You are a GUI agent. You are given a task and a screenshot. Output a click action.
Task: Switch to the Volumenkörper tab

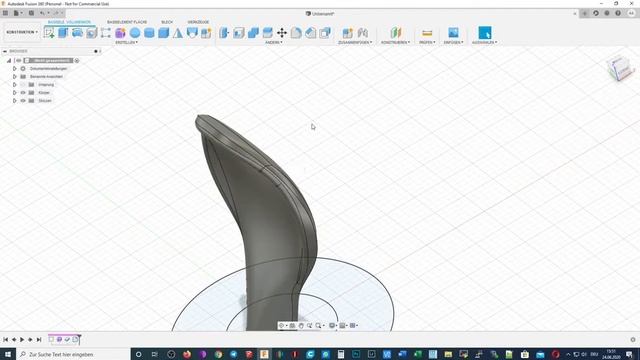click(69, 22)
